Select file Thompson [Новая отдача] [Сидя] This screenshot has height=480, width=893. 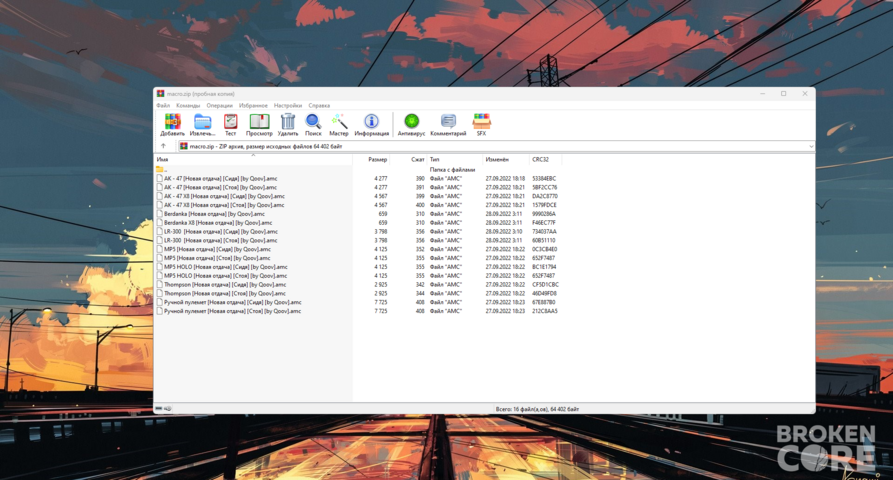[x=225, y=284]
